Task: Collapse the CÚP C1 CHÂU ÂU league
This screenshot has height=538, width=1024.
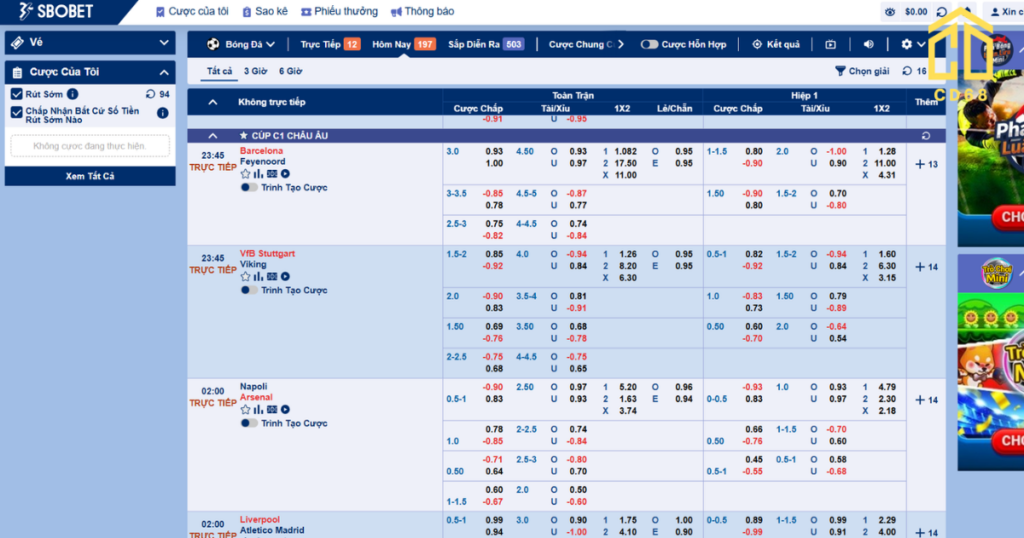Action: 213,136
